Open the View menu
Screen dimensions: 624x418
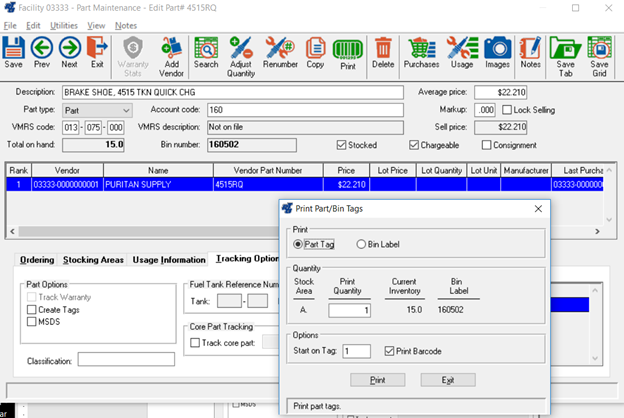pyautogui.click(x=96, y=25)
